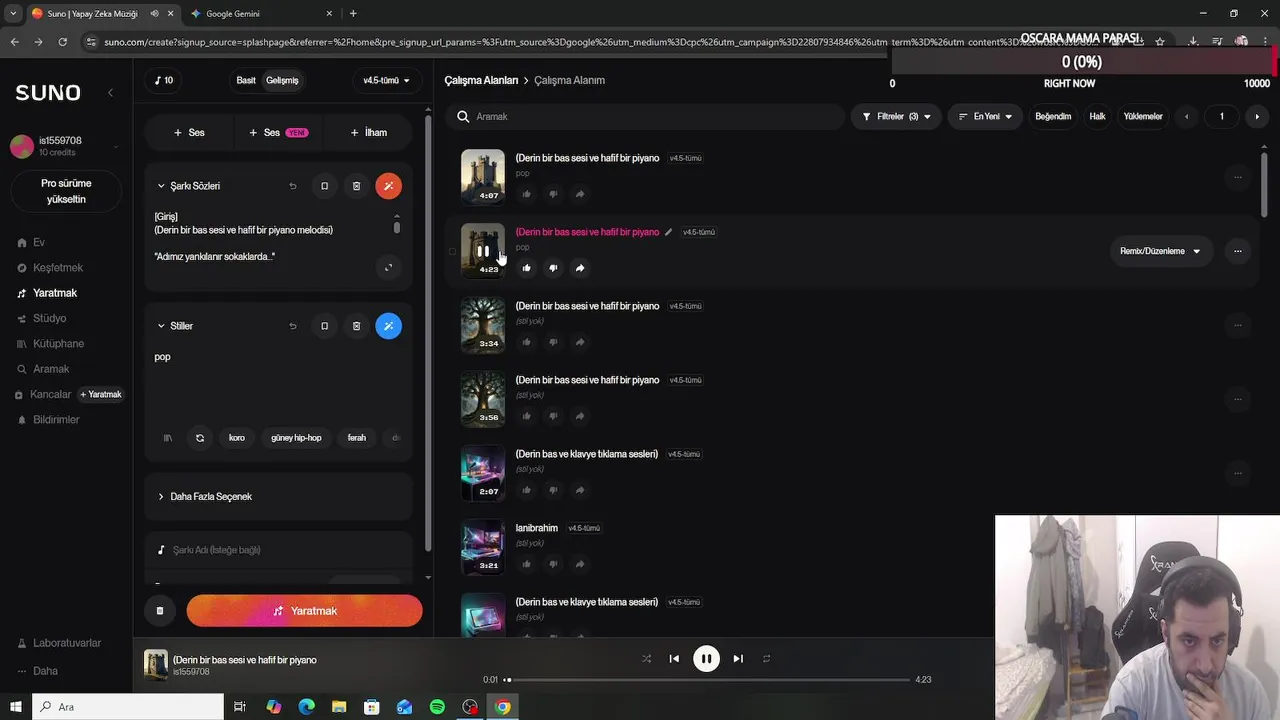Switch to Basit mode

(246, 80)
